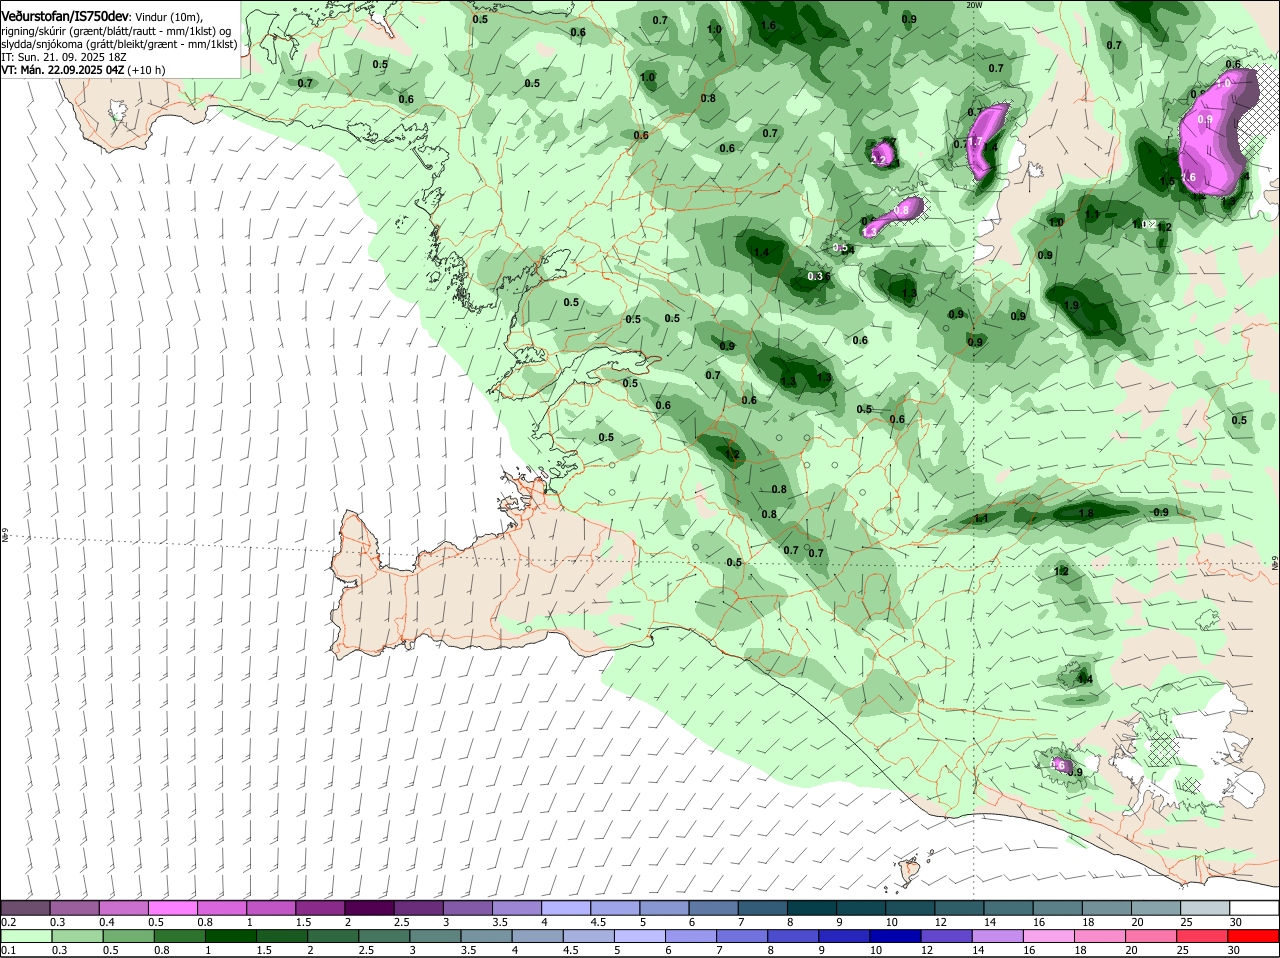Viewport: 1280px width, 958px height.
Task: Select the darkest purple swatch starting at 2, upper legend
Action: pos(370,907)
